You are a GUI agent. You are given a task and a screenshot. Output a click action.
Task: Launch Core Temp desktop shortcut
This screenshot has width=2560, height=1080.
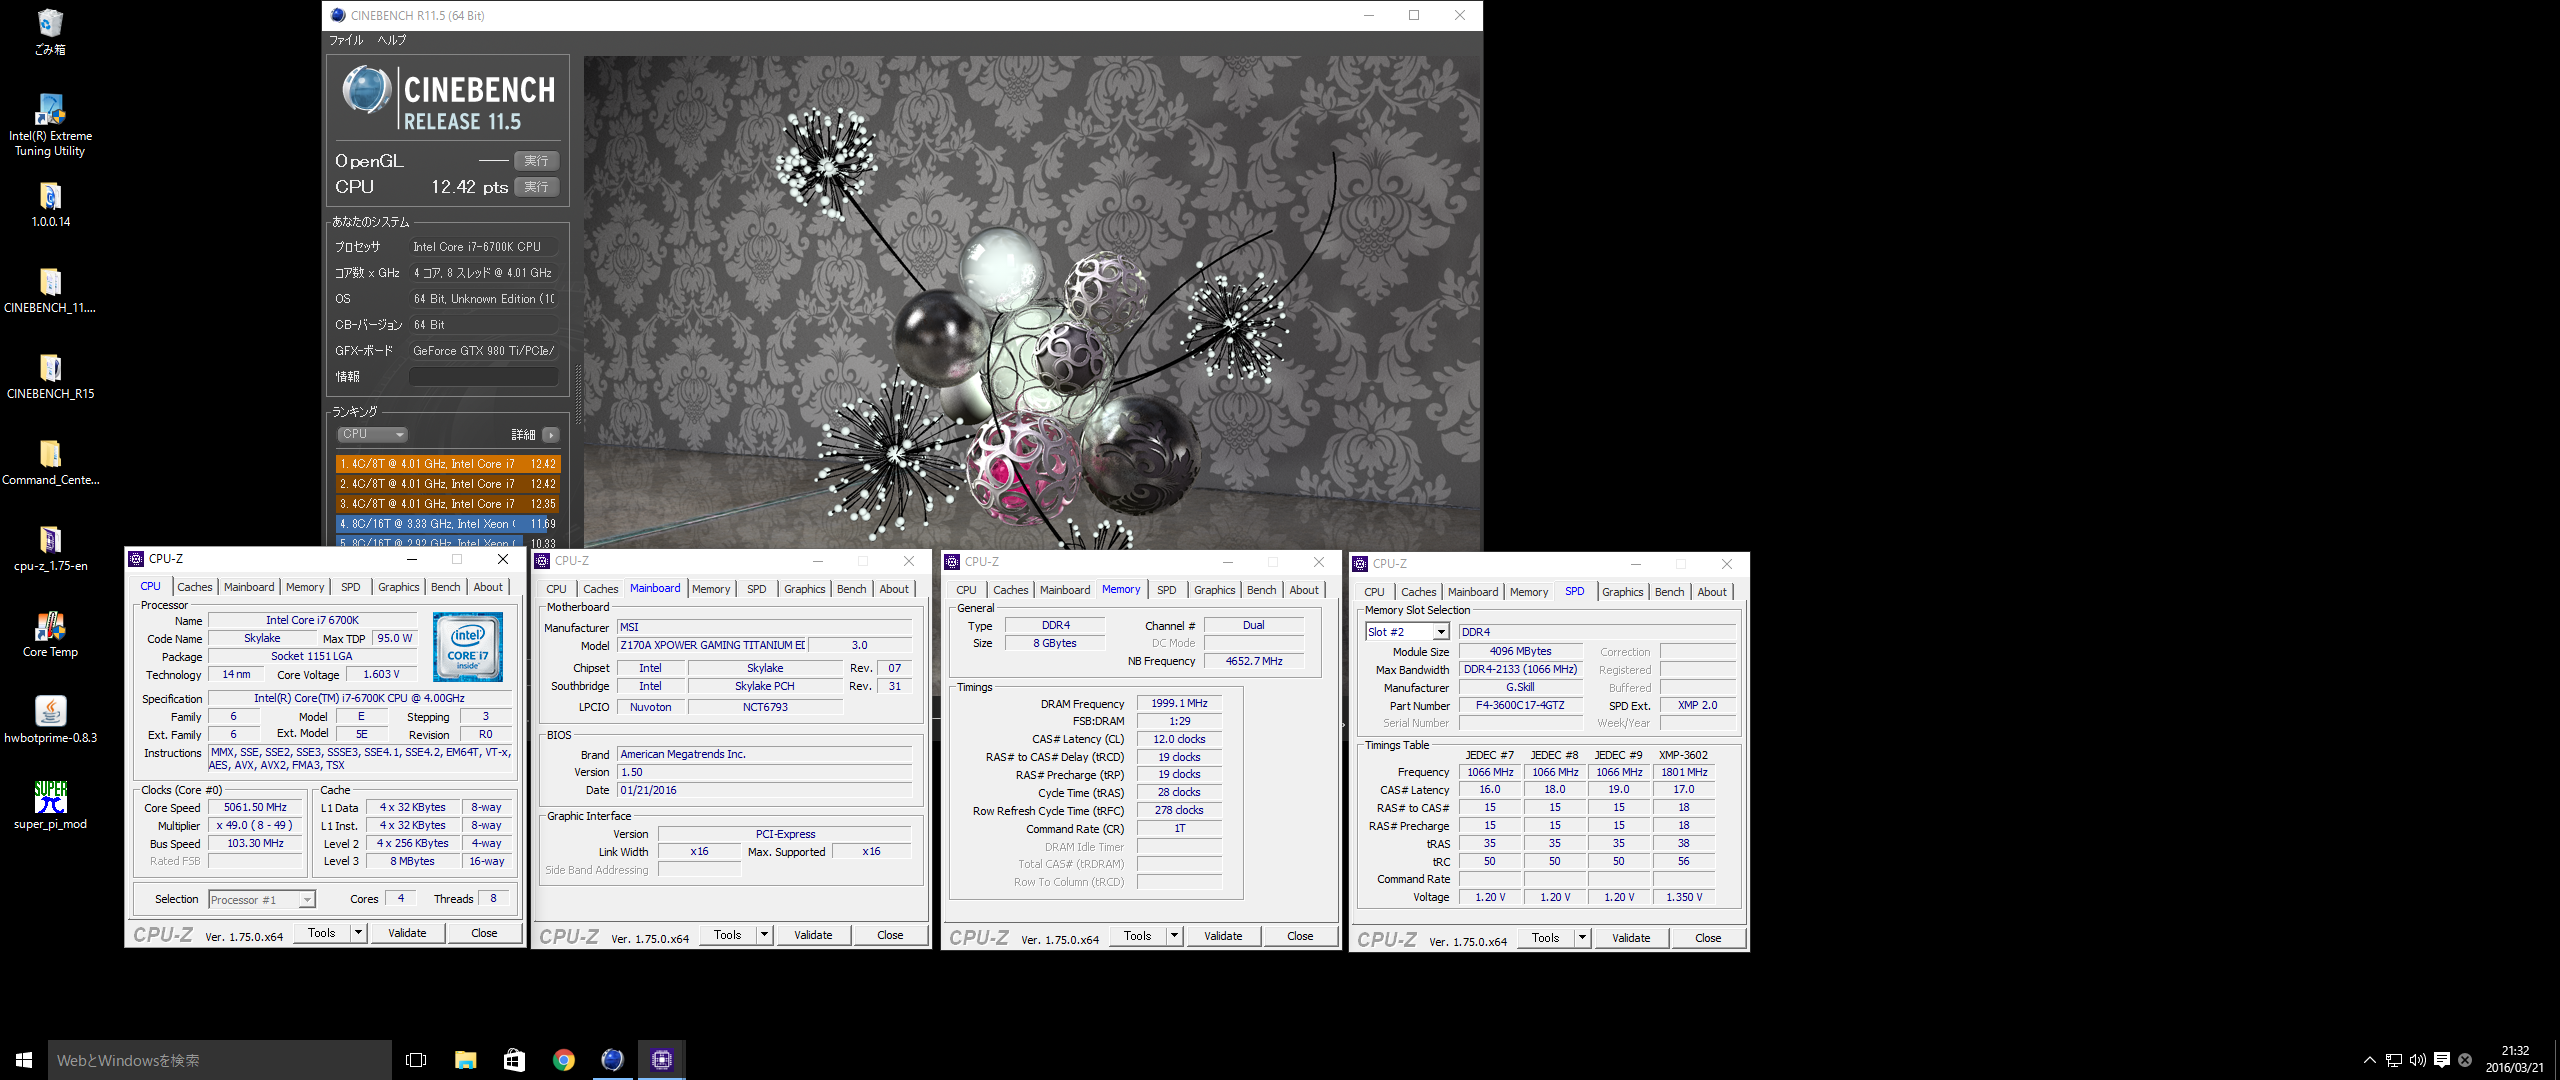[x=50, y=635]
